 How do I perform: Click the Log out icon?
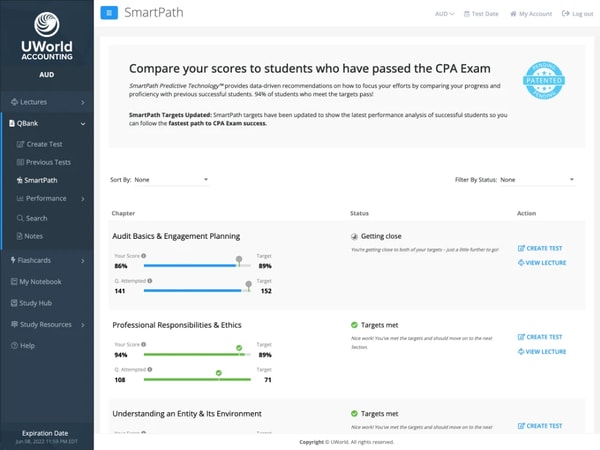point(565,14)
